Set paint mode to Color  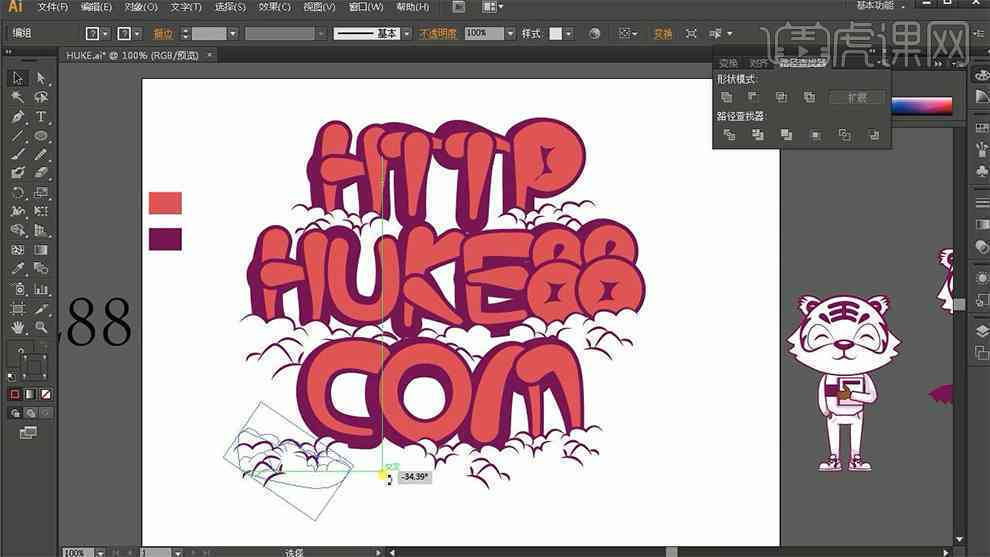(x=15, y=394)
